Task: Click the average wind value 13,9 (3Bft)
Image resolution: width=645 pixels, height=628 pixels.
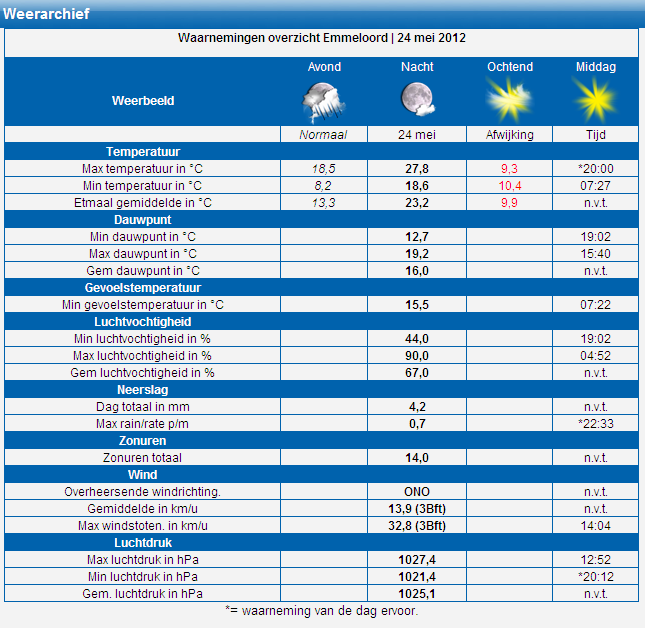Action: [417, 509]
